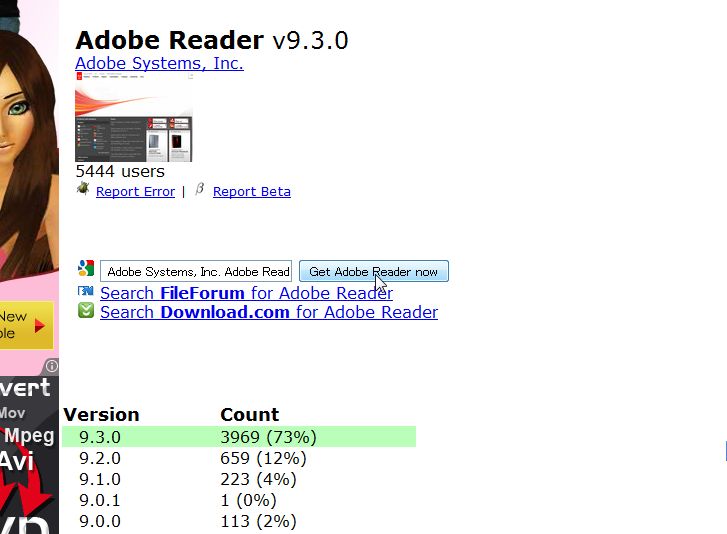Click the red arrow on yellow ad button
The height and width of the screenshot is (534, 727).
tap(40, 326)
